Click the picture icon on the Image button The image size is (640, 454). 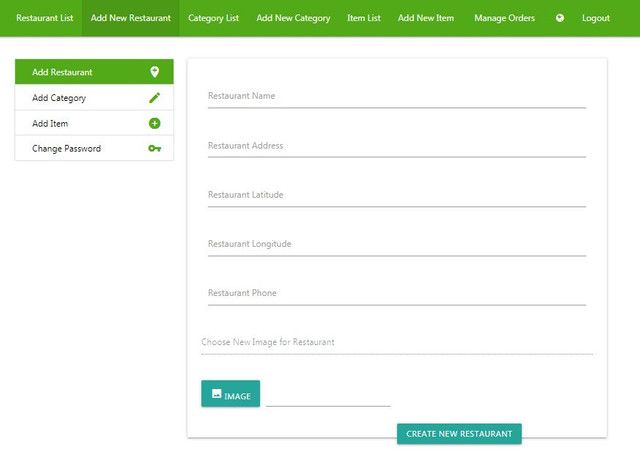pyautogui.click(x=216, y=394)
